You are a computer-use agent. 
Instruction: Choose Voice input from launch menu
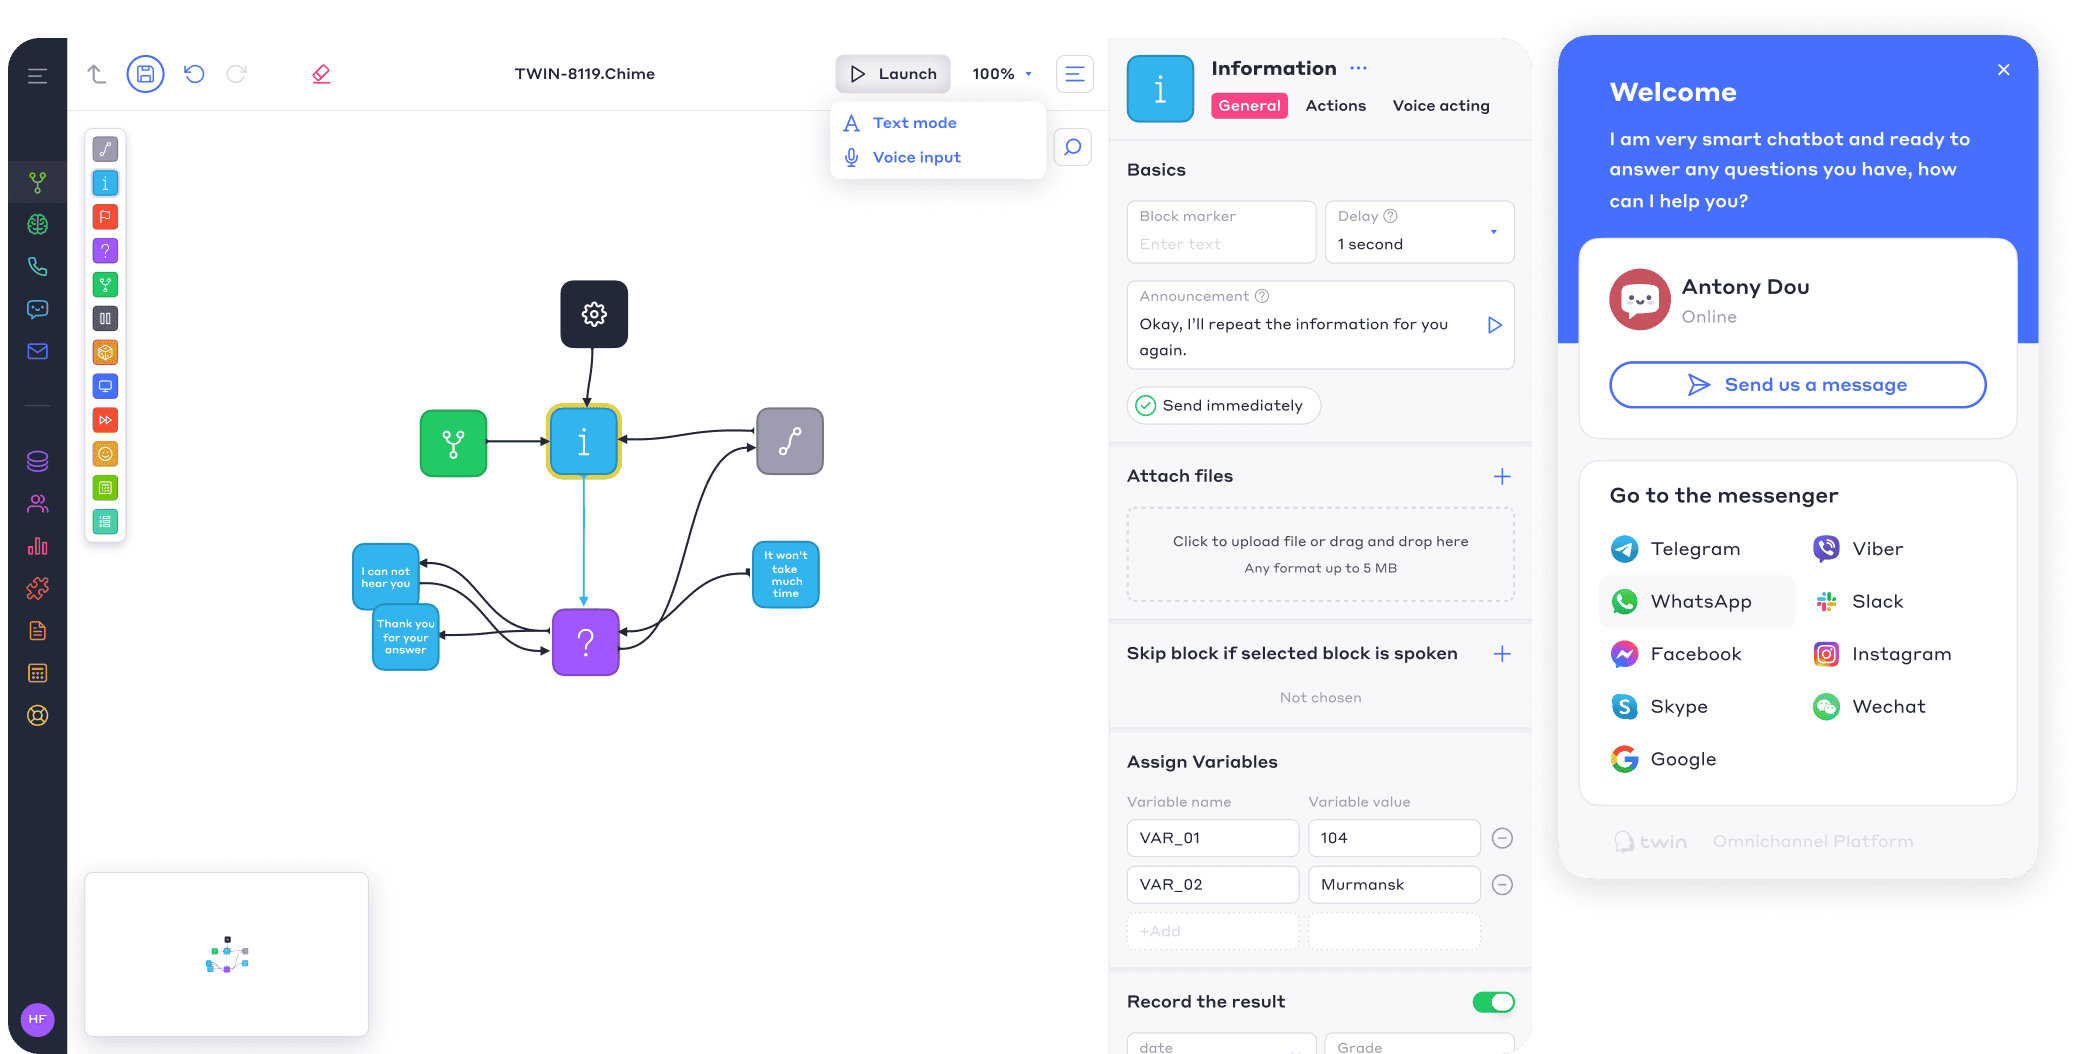[916, 157]
